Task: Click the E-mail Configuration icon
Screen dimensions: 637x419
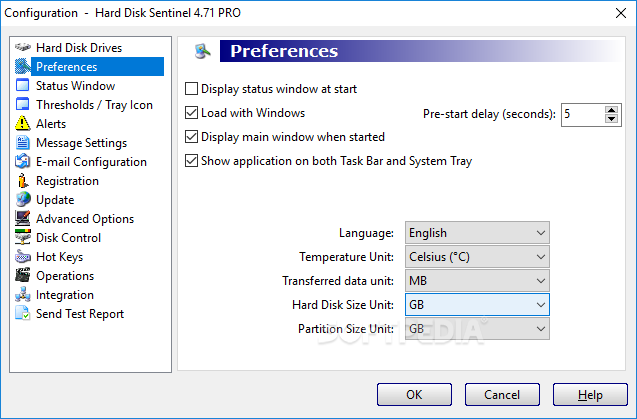Action: pos(23,161)
